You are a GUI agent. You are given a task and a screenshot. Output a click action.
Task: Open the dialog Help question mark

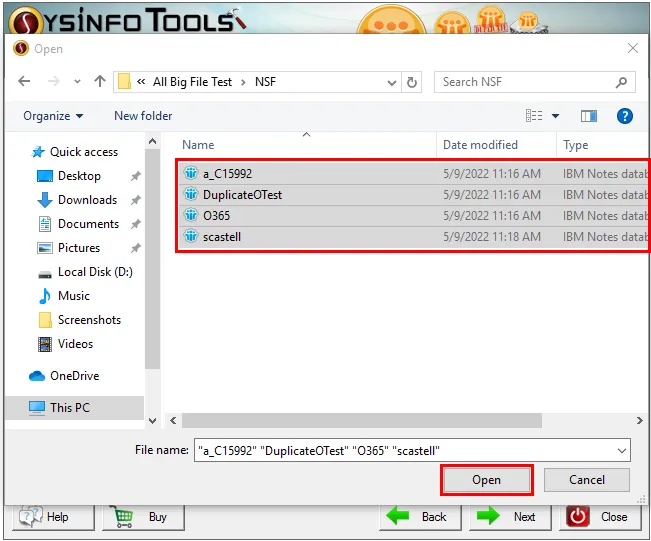[625, 116]
